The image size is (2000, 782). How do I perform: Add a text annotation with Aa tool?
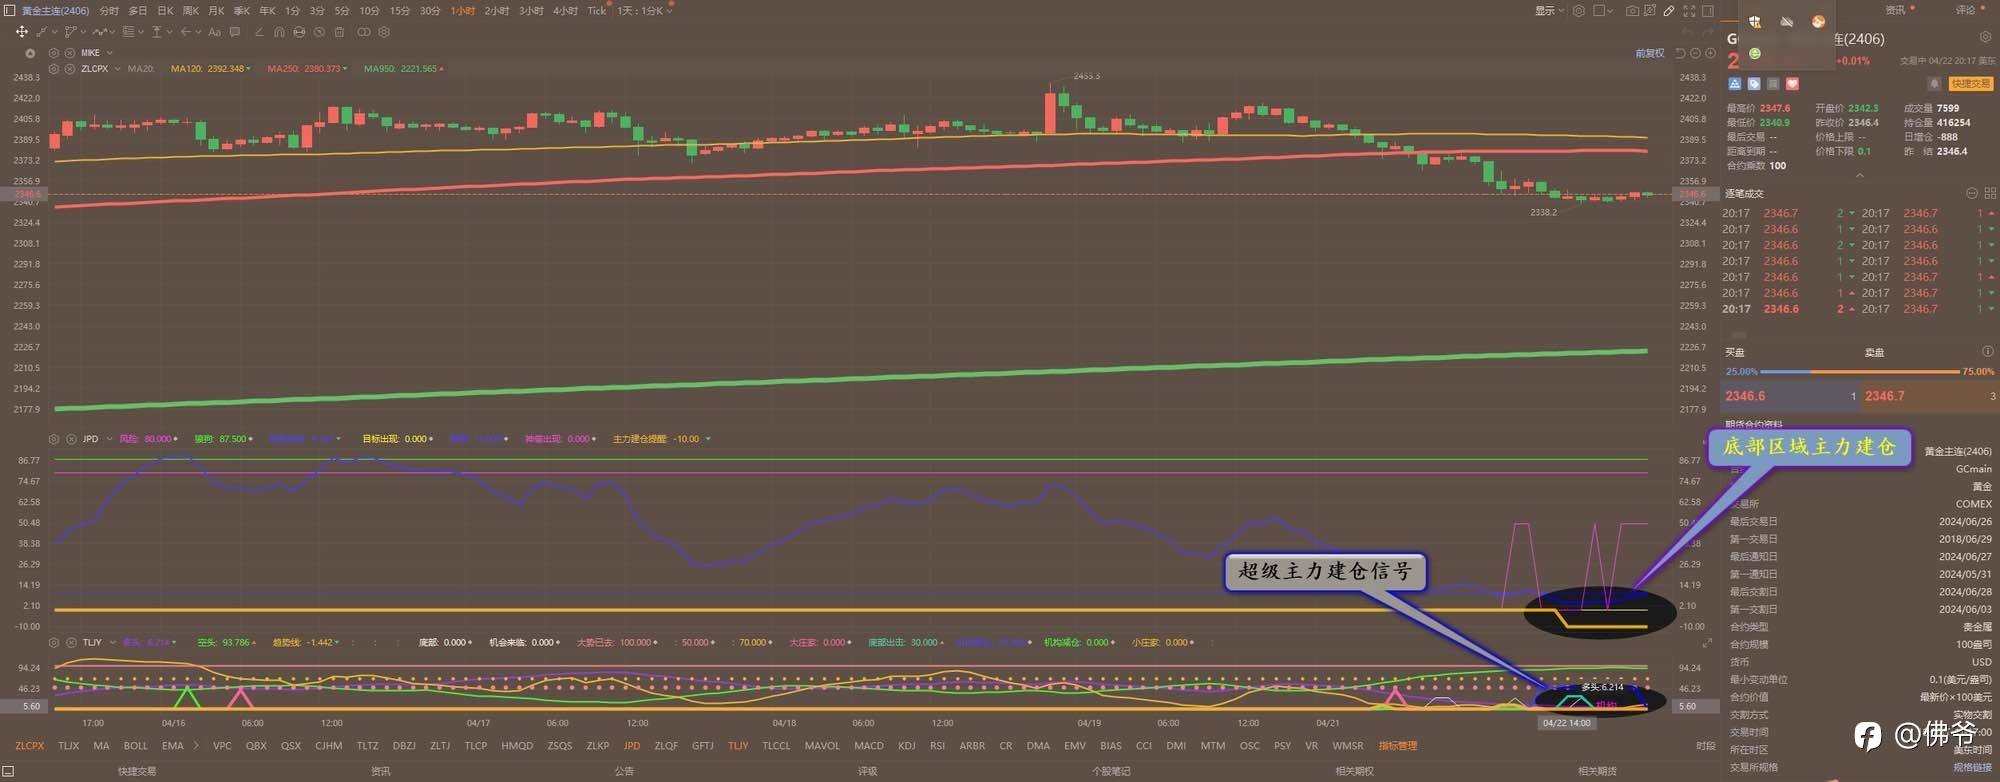pyautogui.click(x=214, y=32)
